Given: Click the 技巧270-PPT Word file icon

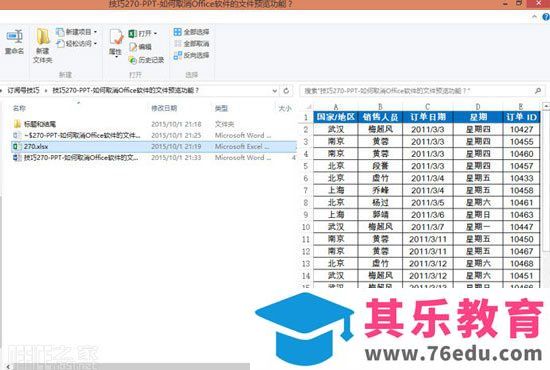Looking at the screenshot, I should click(16, 158).
